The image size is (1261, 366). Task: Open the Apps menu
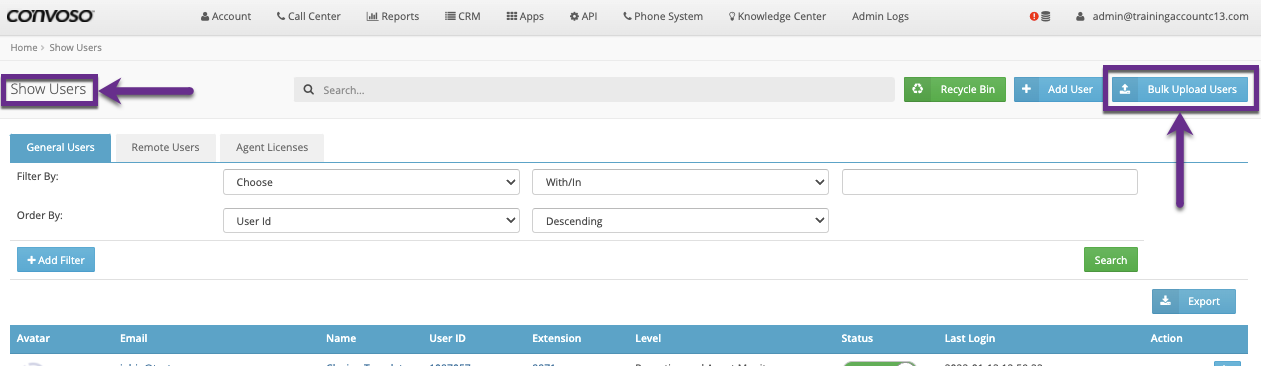pos(525,16)
